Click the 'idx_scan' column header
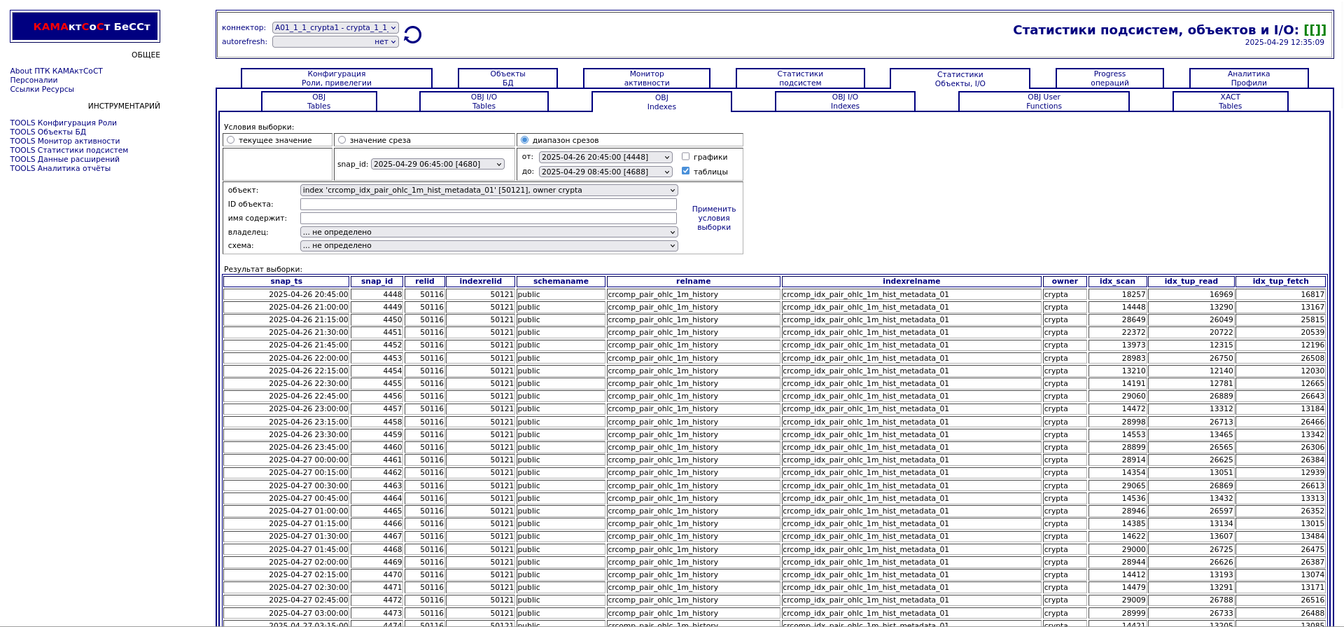The width and height of the screenshot is (1344, 627). (1116, 282)
